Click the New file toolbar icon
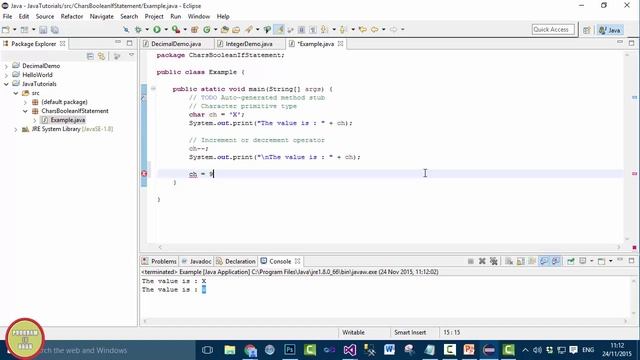This screenshot has height=360, width=640. pos(6,29)
